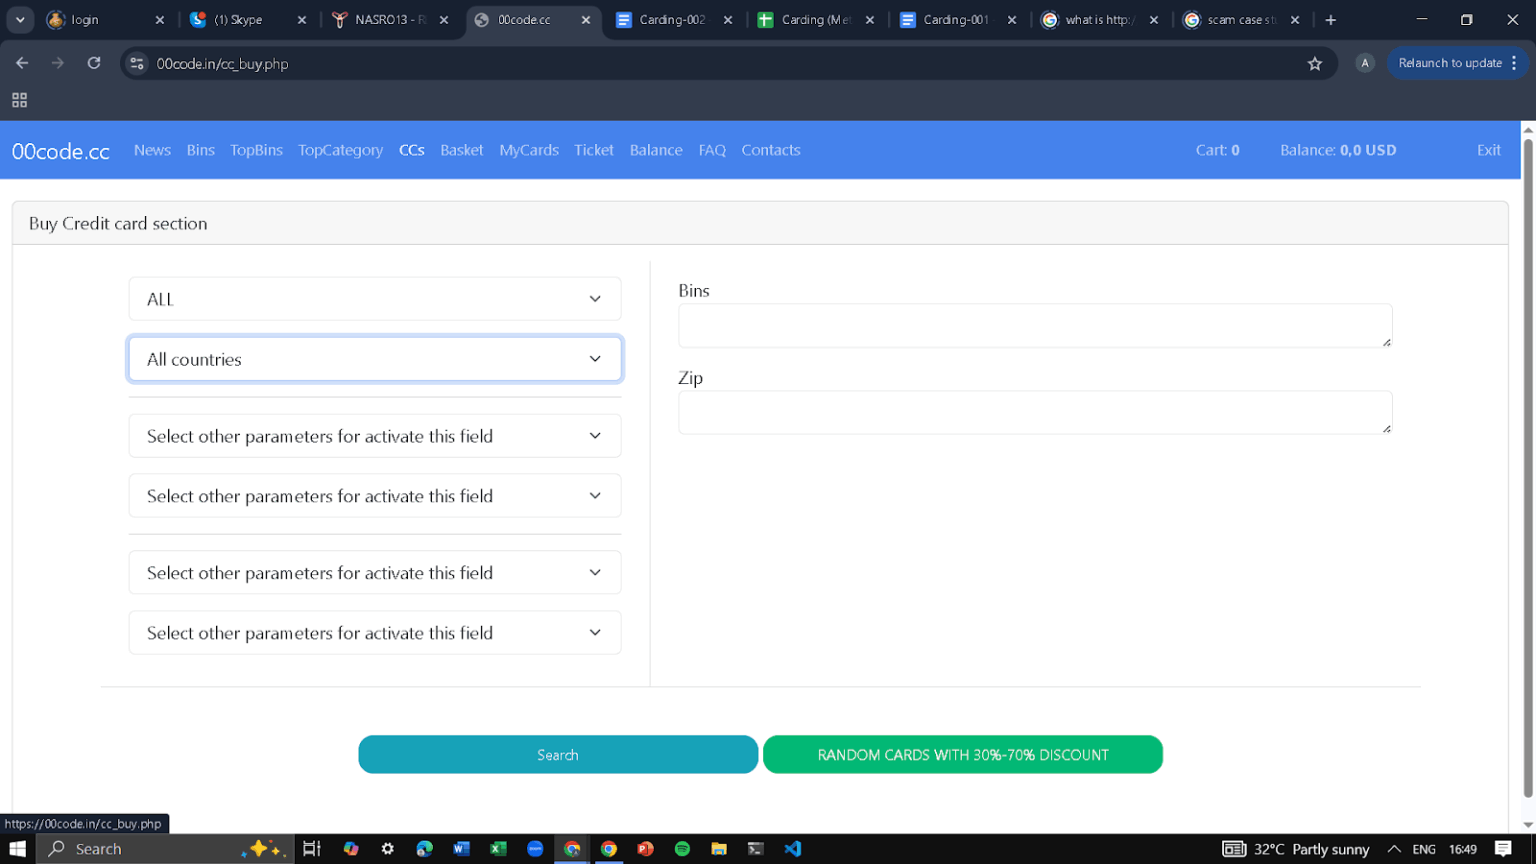Click the site information icon in address bar
Image resolution: width=1536 pixels, height=864 pixels.
point(135,62)
